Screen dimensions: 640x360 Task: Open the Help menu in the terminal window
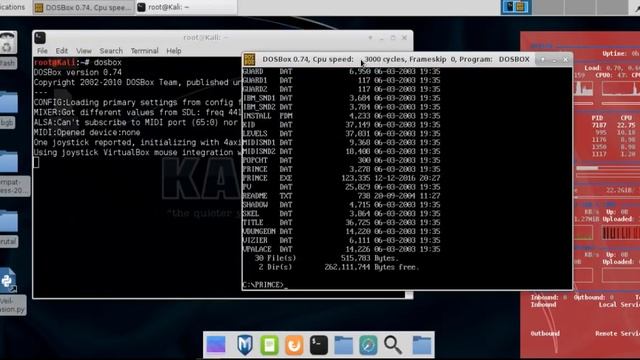[x=173, y=51]
